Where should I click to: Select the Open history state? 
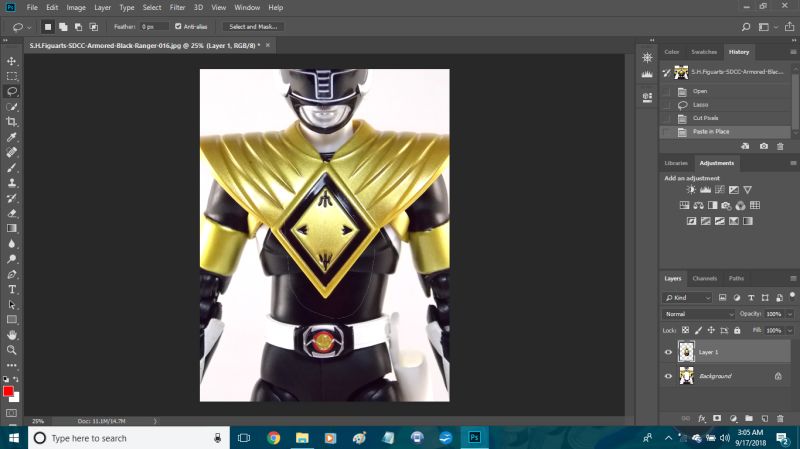click(x=726, y=91)
